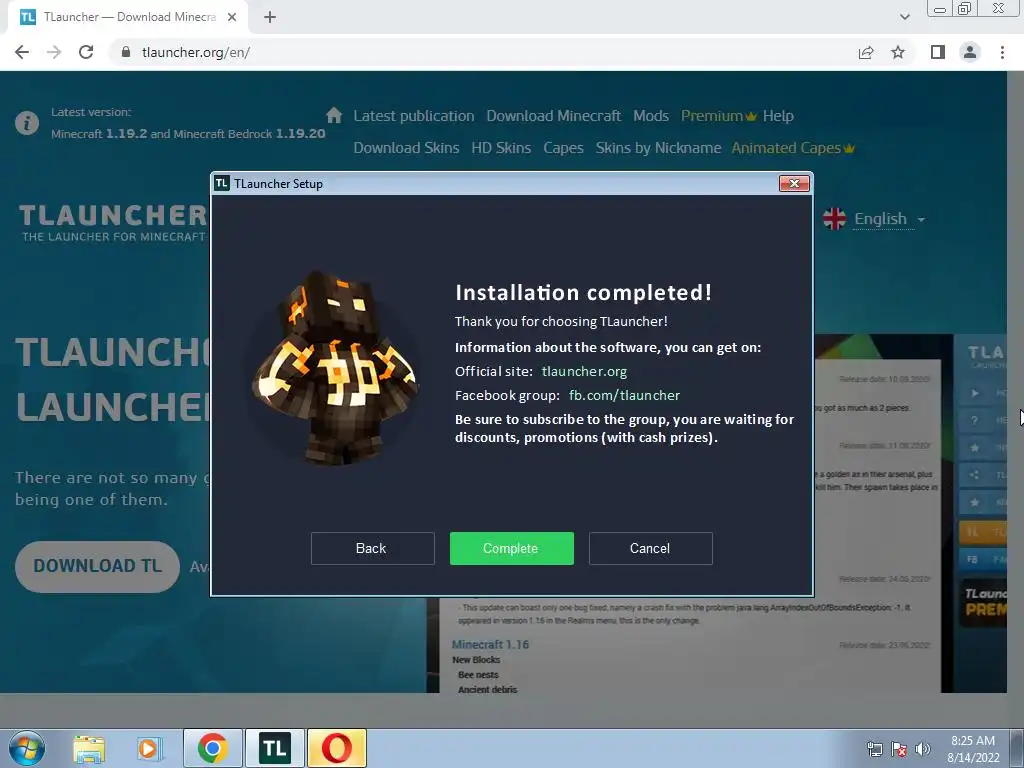Open Download Skins menu item
Screen dimensions: 1024x768
click(406, 148)
